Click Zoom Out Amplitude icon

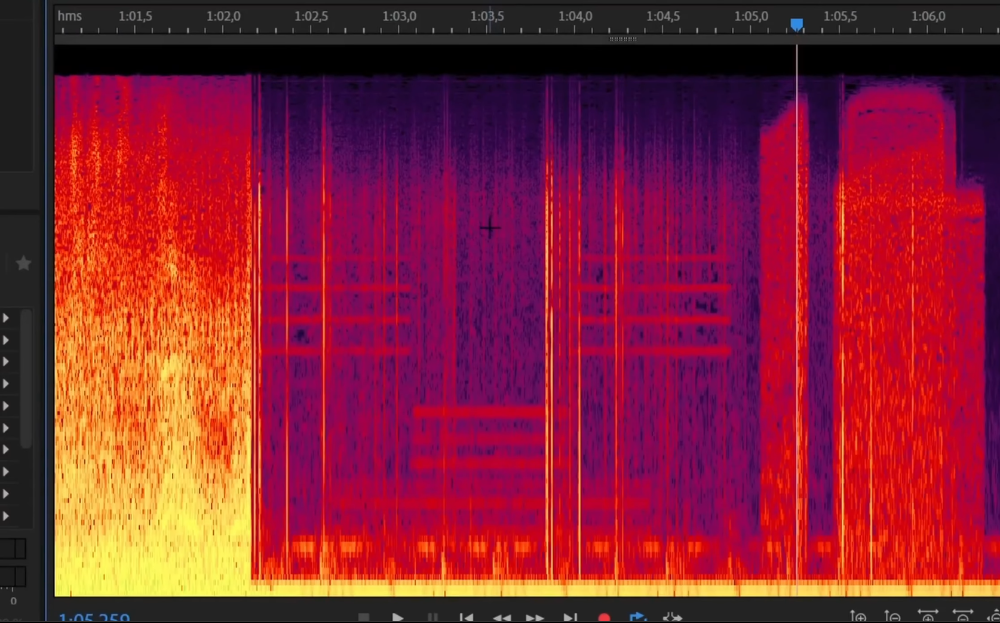(x=893, y=617)
